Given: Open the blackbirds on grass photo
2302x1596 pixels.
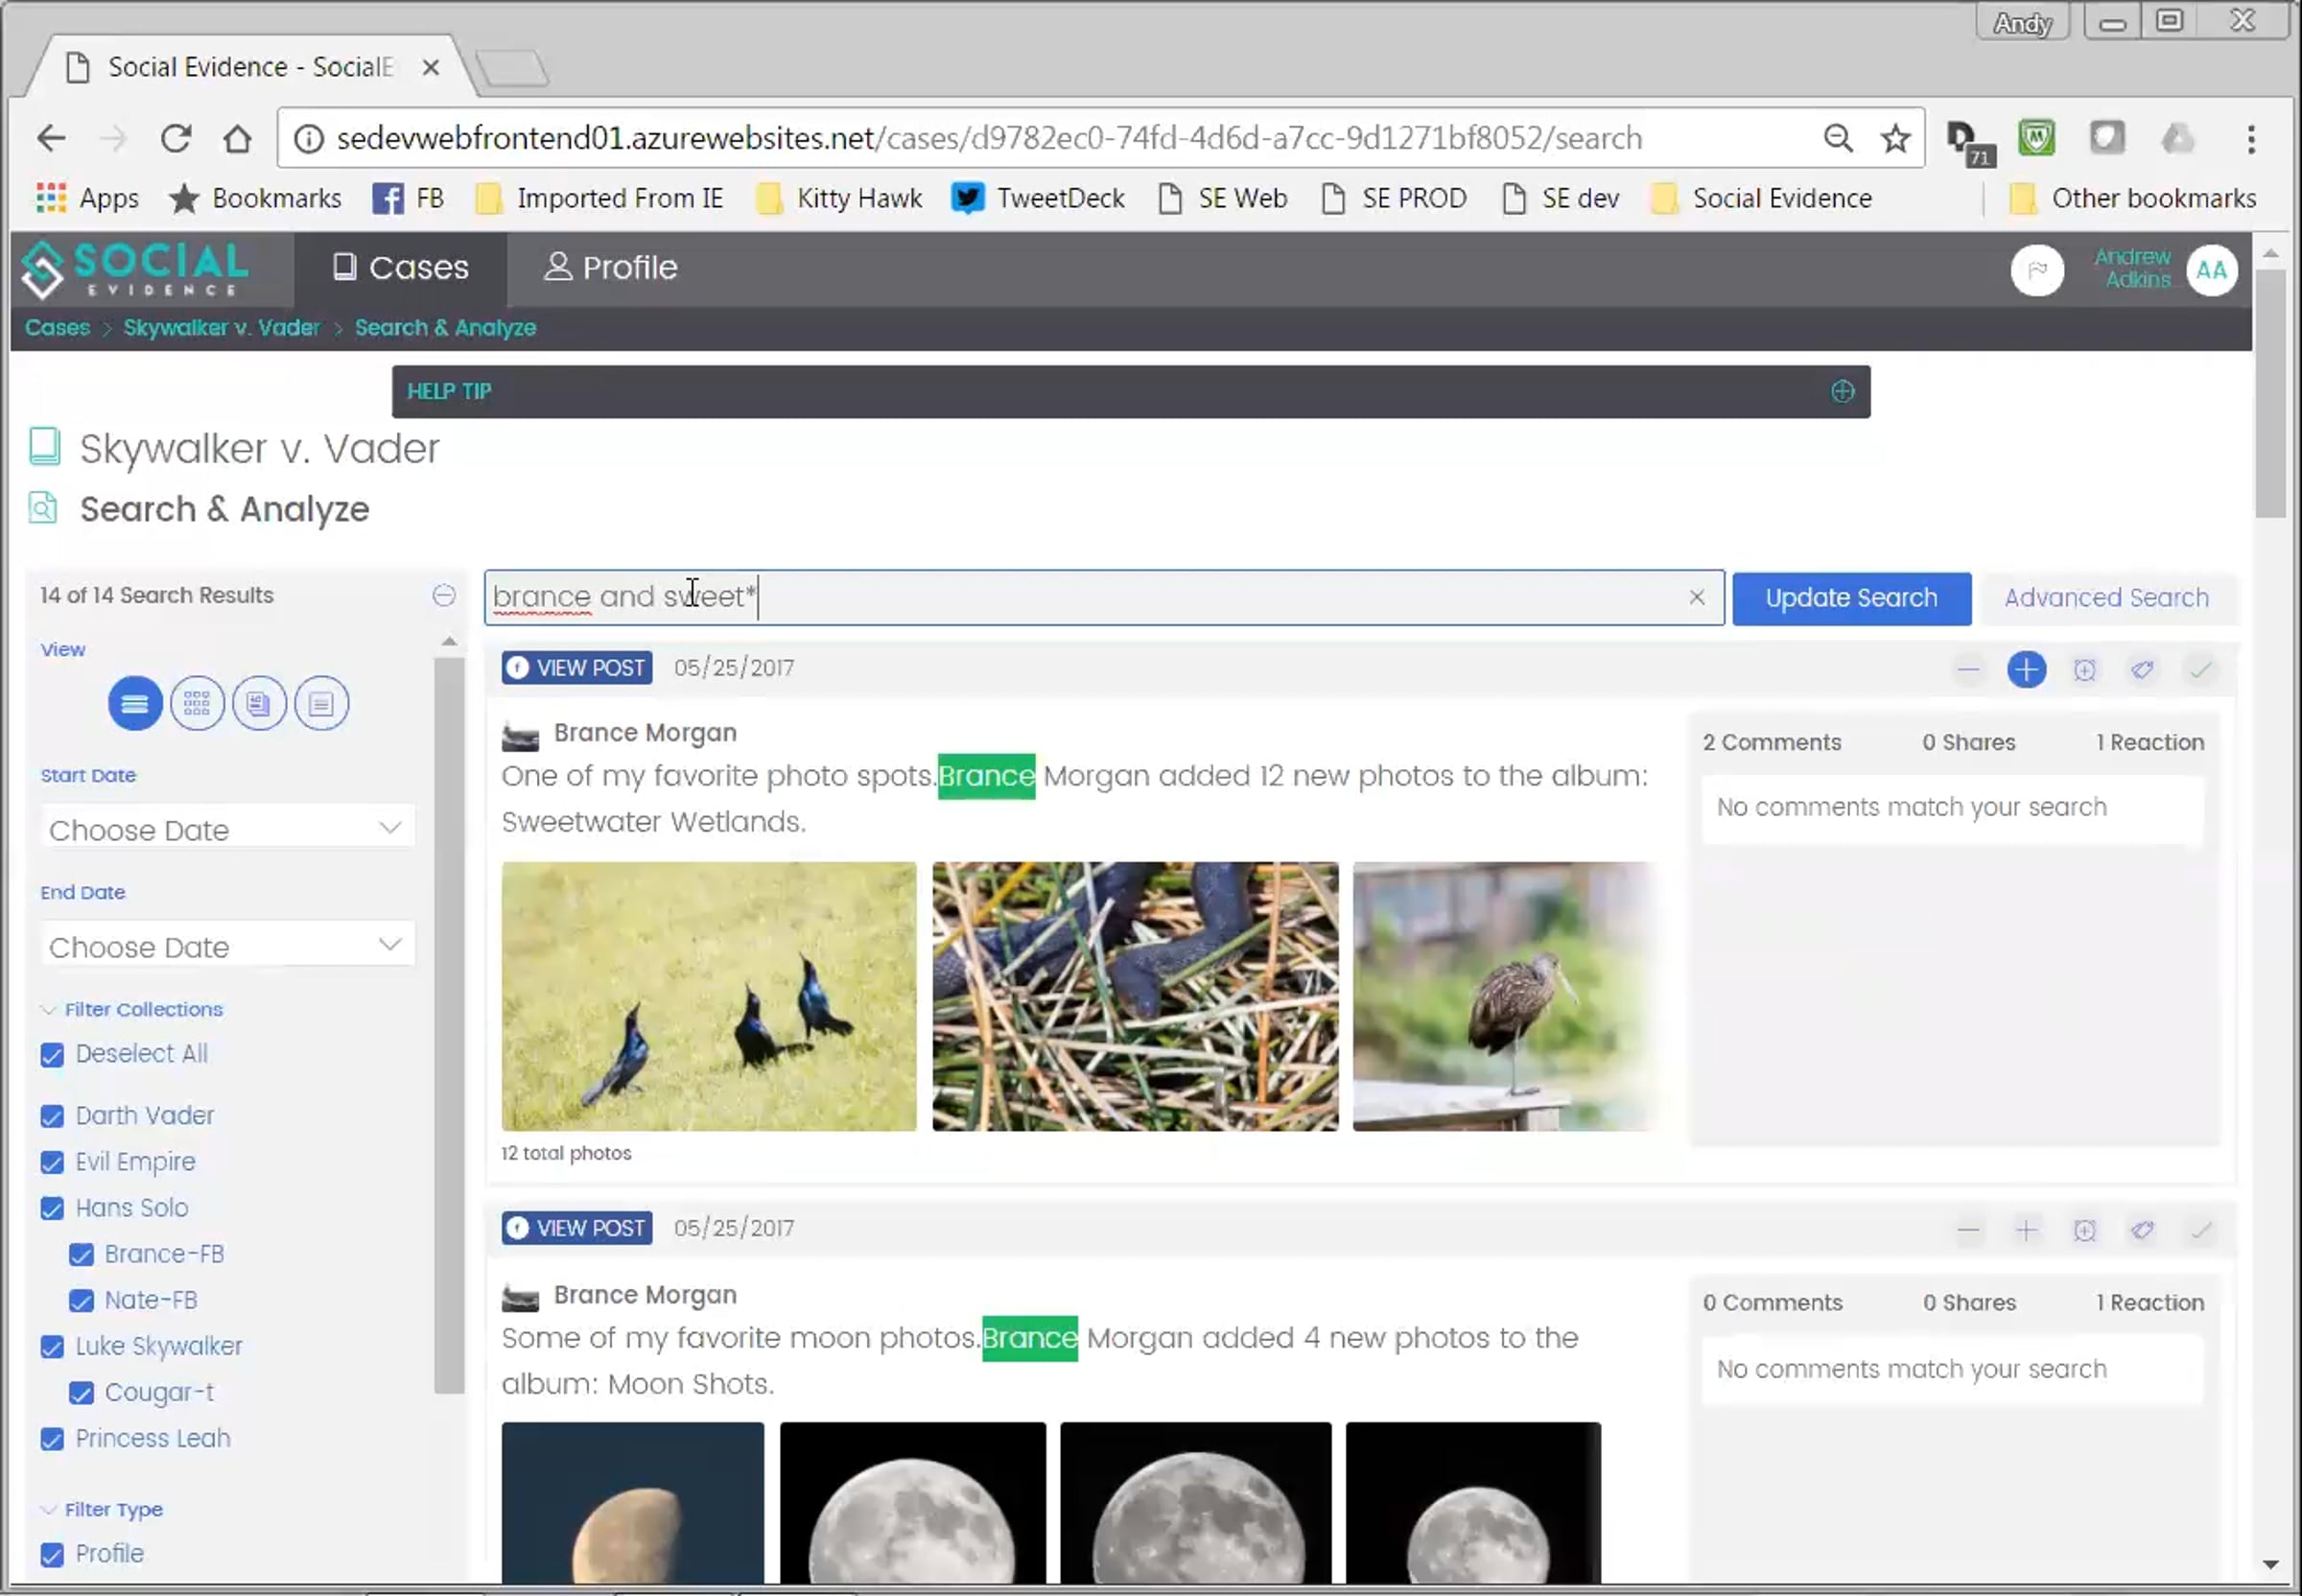Looking at the screenshot, I should coord(708,997).
